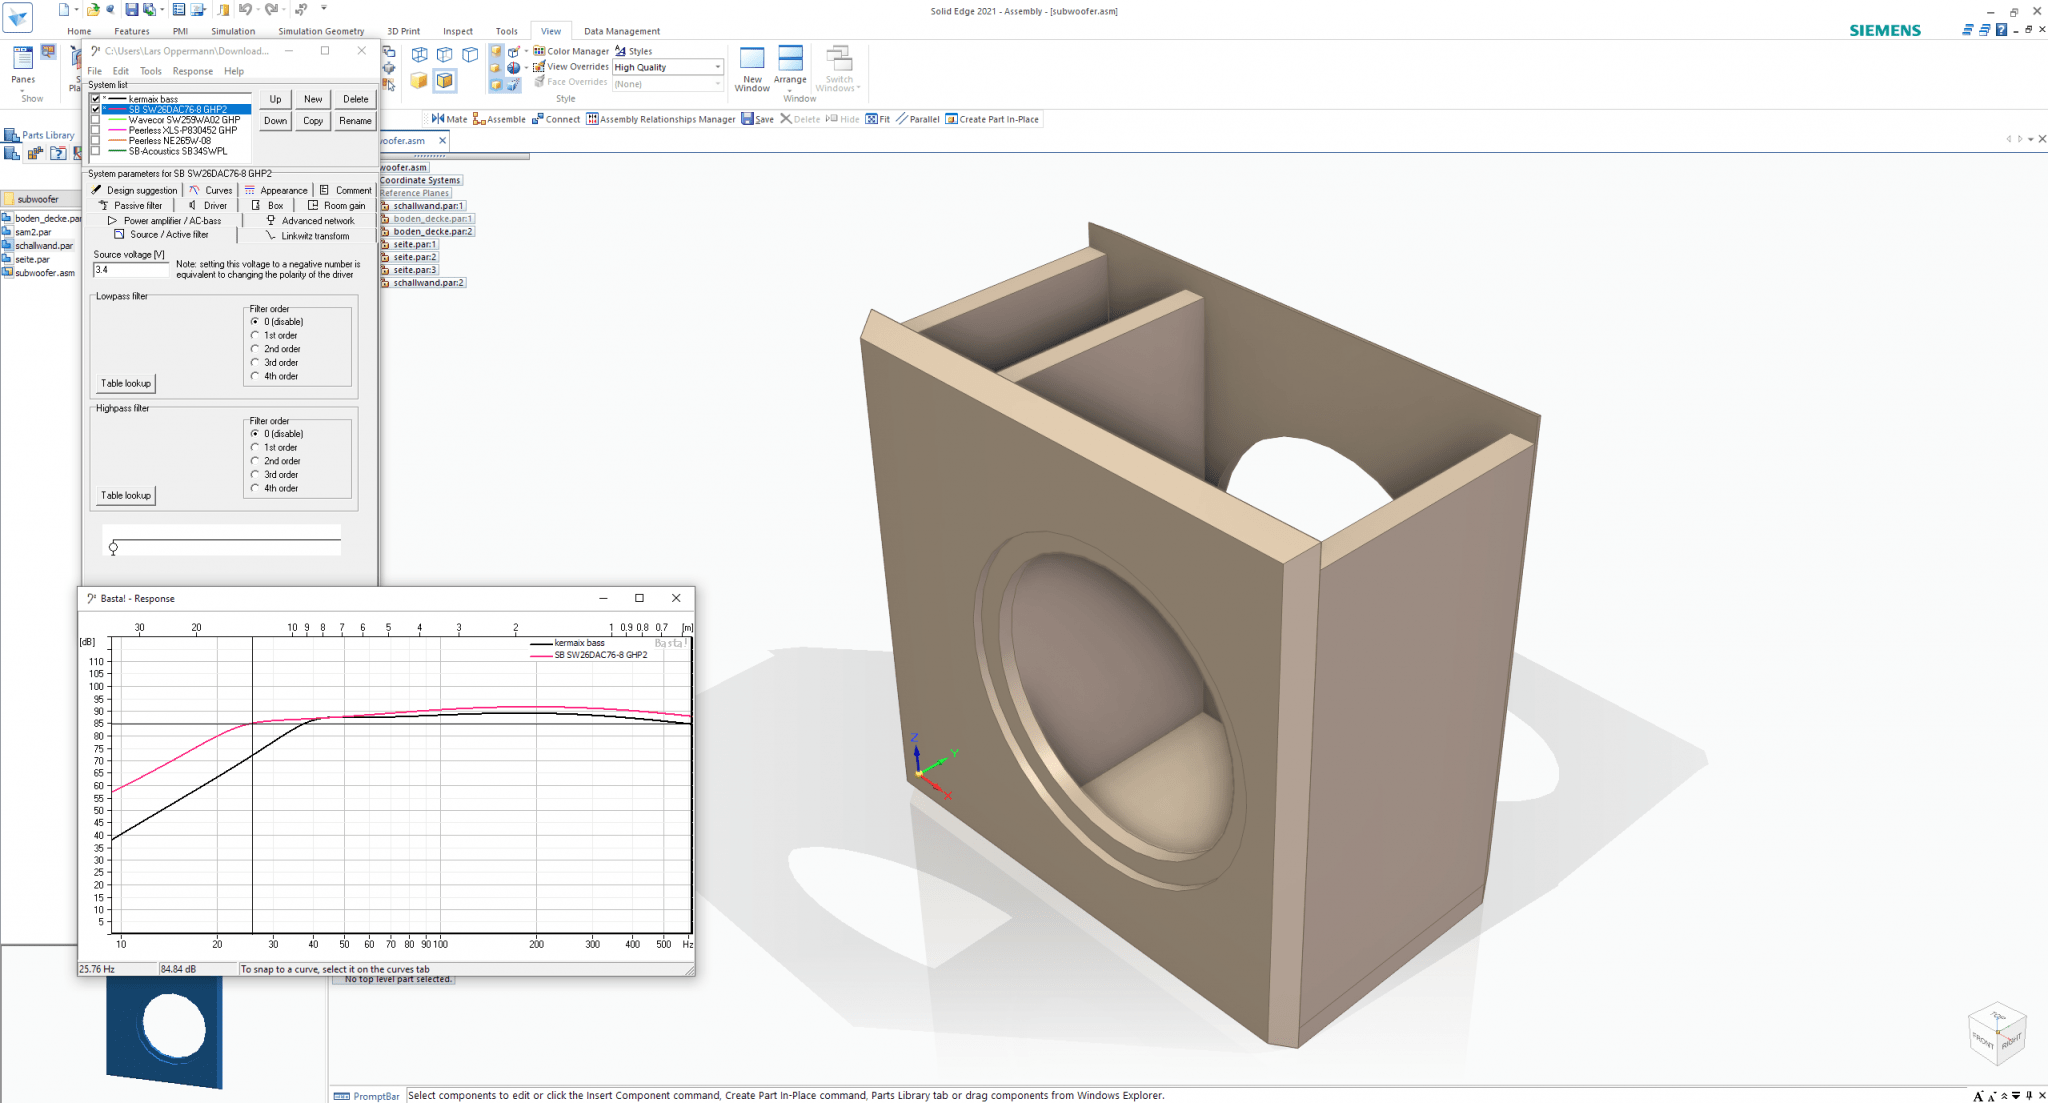
Task: Click the View Overrides icon
Action: point(539,67)
